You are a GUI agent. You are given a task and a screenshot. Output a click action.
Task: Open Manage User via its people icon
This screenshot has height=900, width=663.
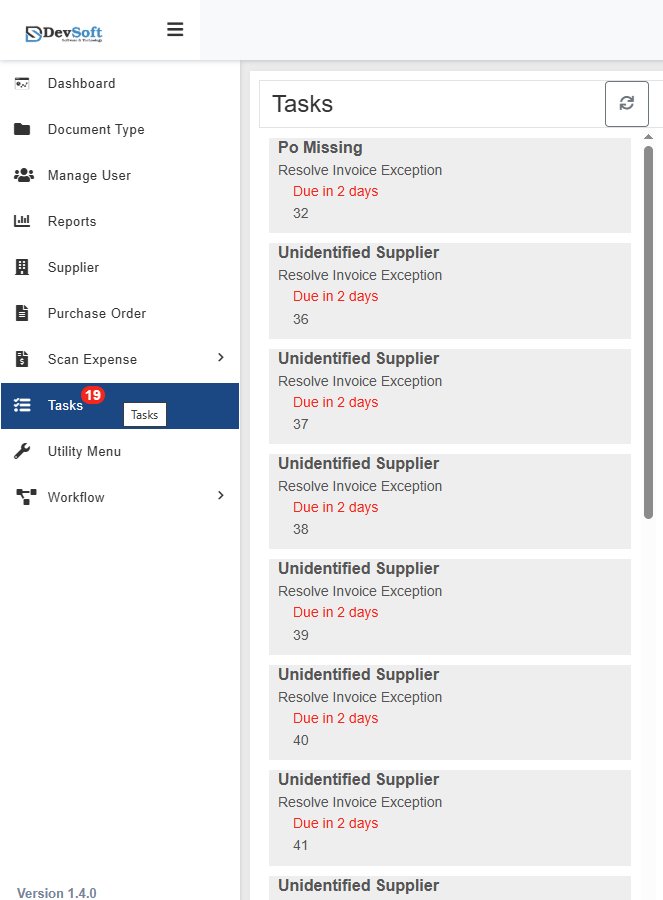pos(24,175)
